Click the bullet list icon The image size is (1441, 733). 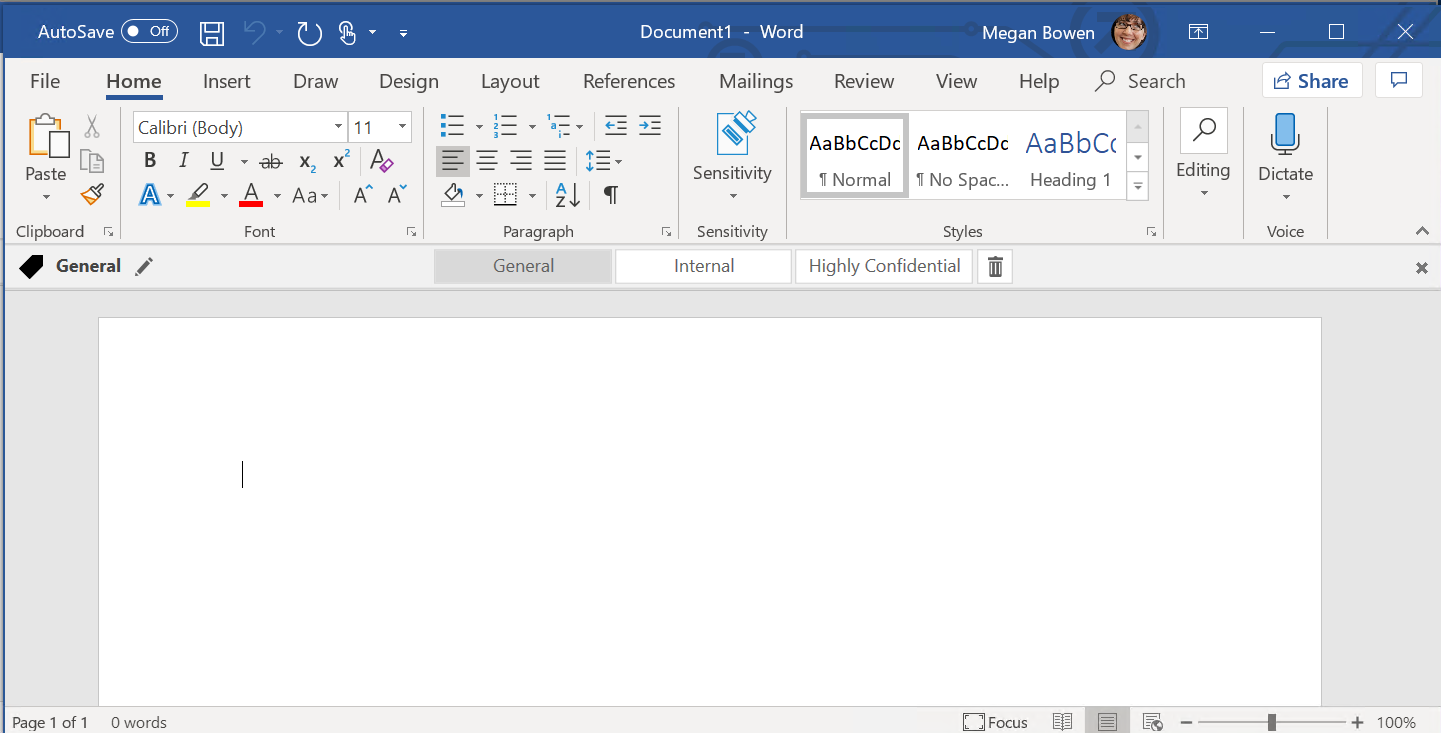click(x=452, y=126)
